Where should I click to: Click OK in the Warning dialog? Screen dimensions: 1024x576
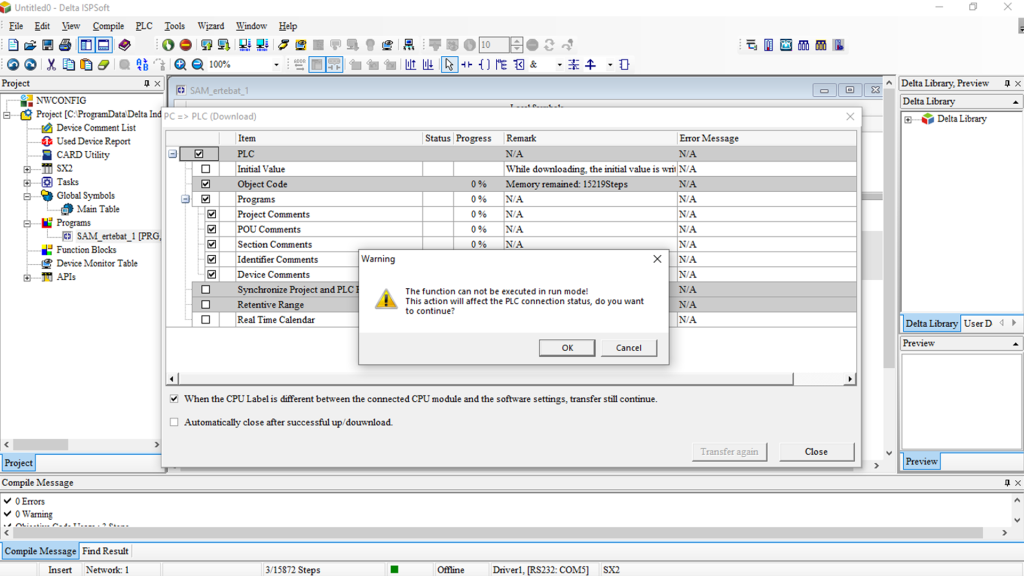pos(567,348)
